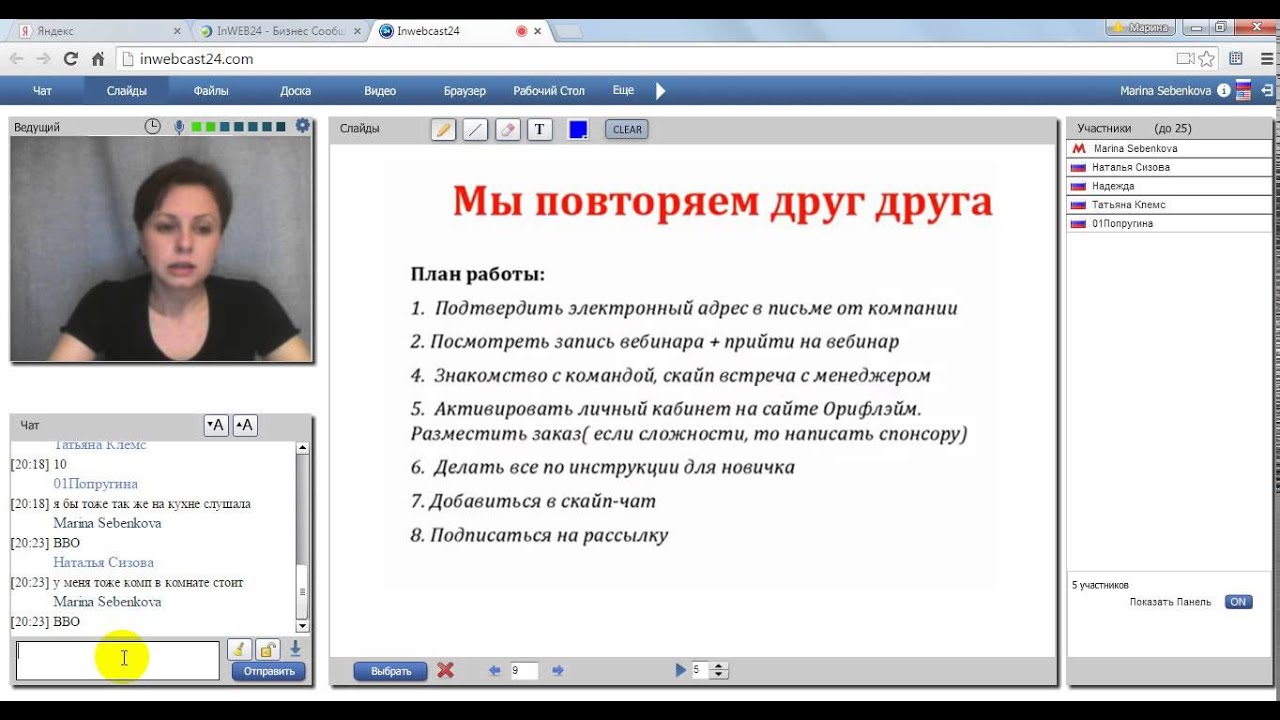Click the logout exit icon
1280x720 pixels.
(1267, 91)
